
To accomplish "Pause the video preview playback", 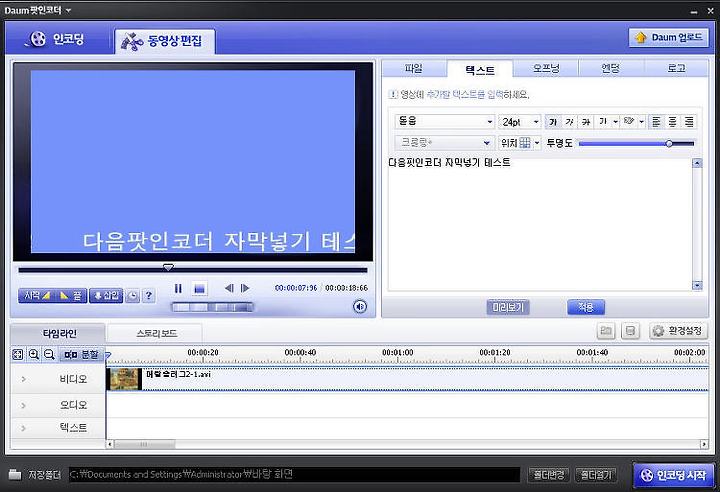I will tap(178, 288).
